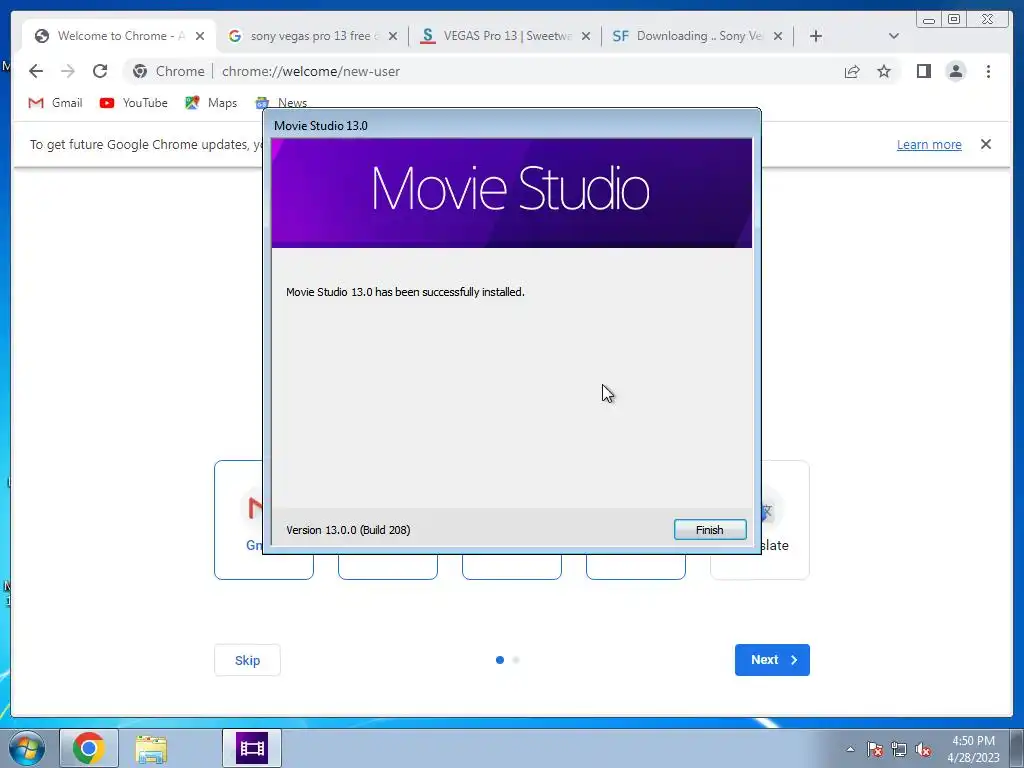Screen dimensions: 1024x768
Task: Click Movie Studio installer taskbar icon
Action: click(252, 748)
